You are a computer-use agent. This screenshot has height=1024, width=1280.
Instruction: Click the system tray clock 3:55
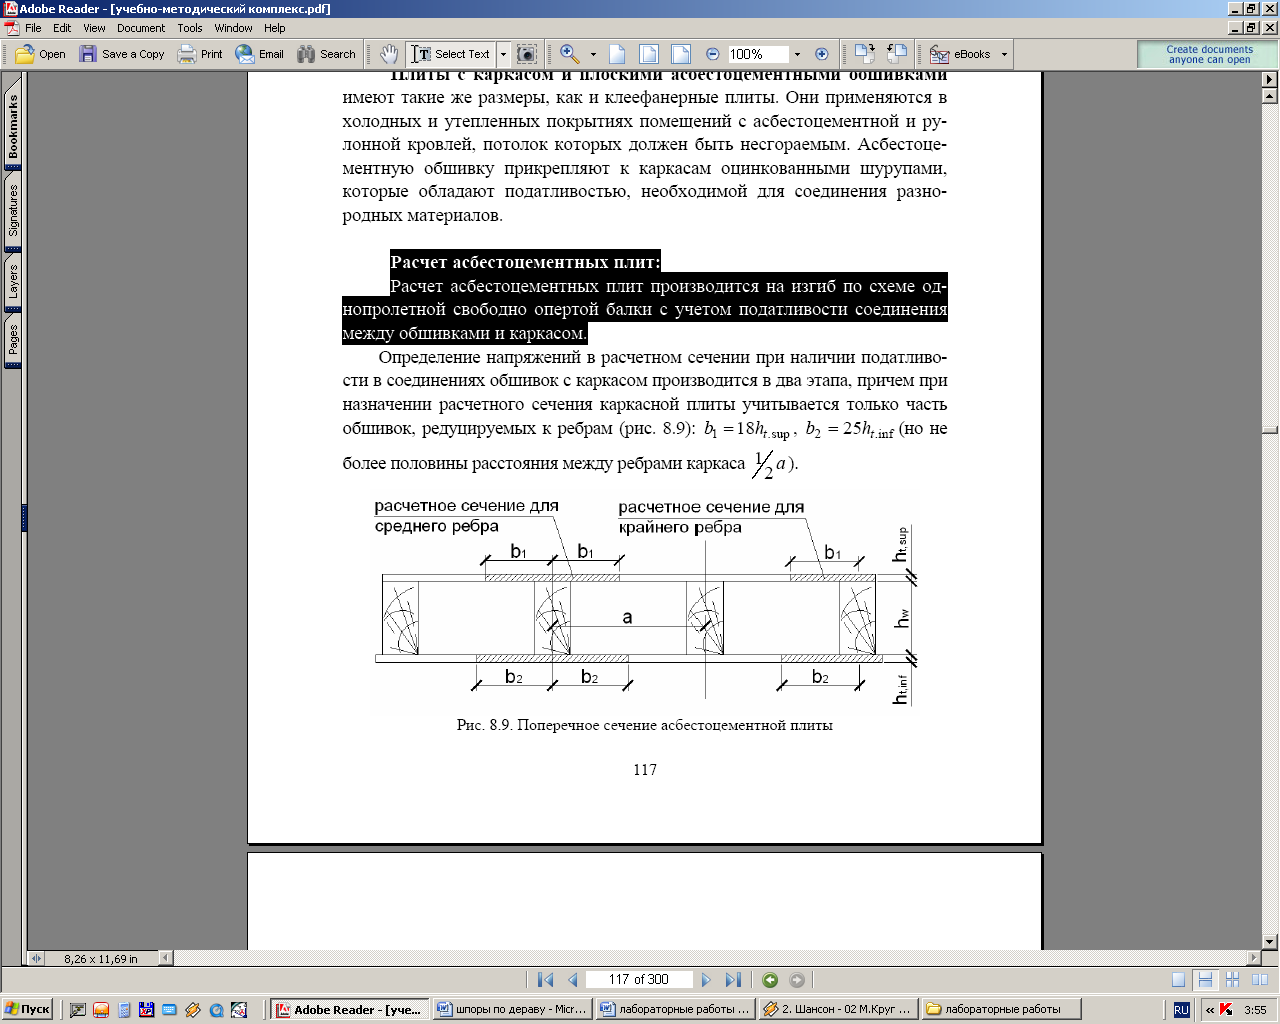[x=1256, y=1010]
